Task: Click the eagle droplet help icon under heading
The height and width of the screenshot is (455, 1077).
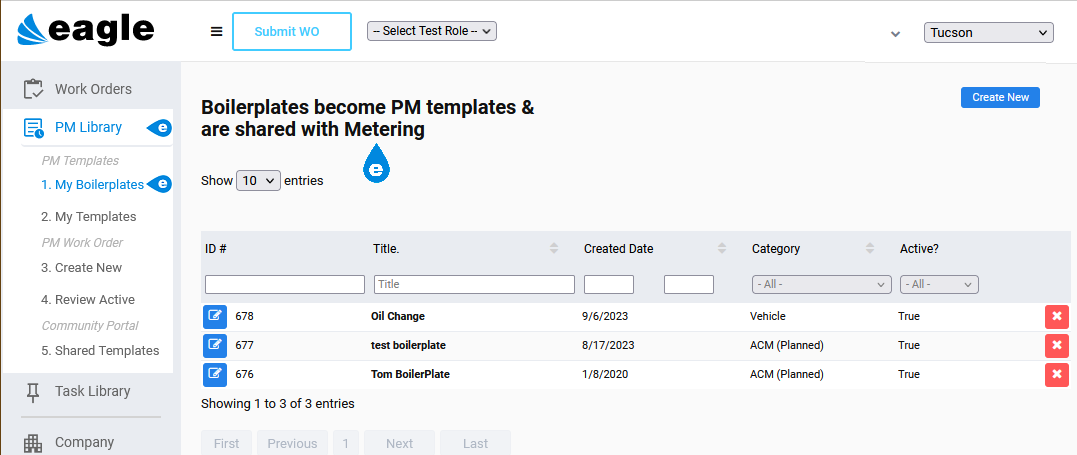Action: click(376, 164)
